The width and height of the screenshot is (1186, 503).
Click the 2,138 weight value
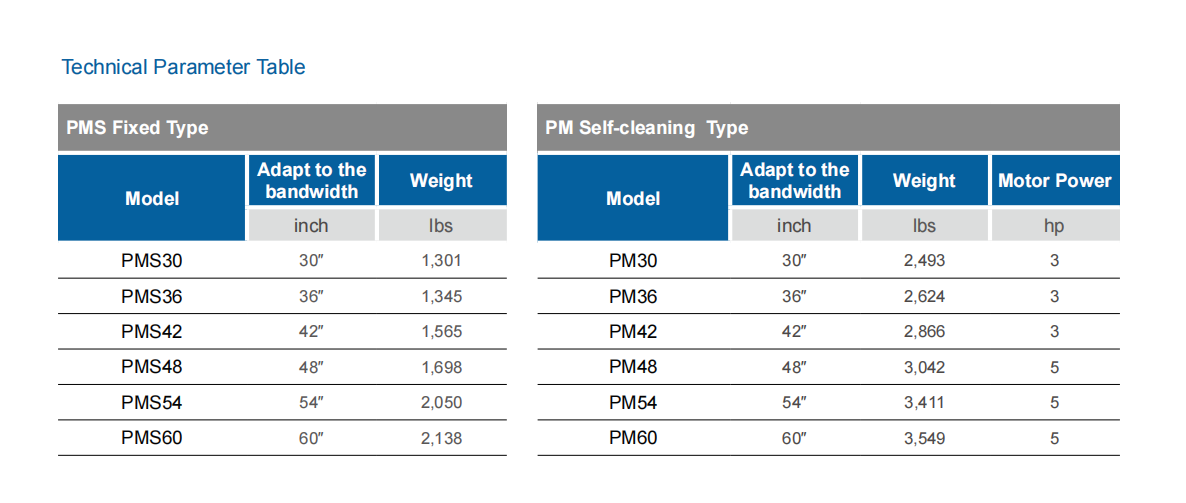(x=442, y=438)
